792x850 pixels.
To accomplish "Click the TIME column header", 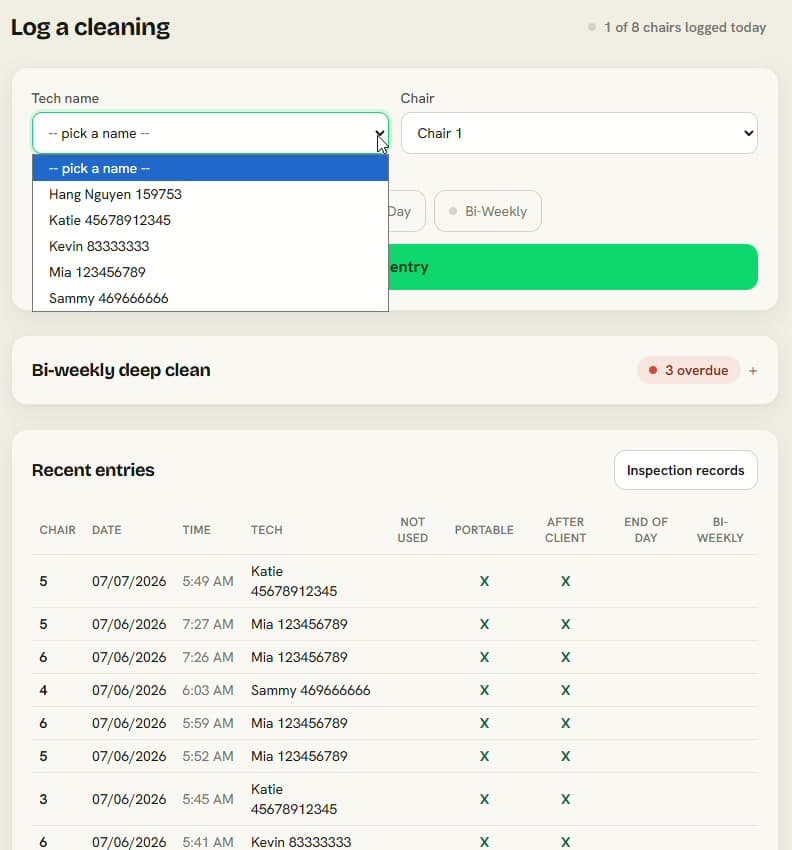I will 196,530.
